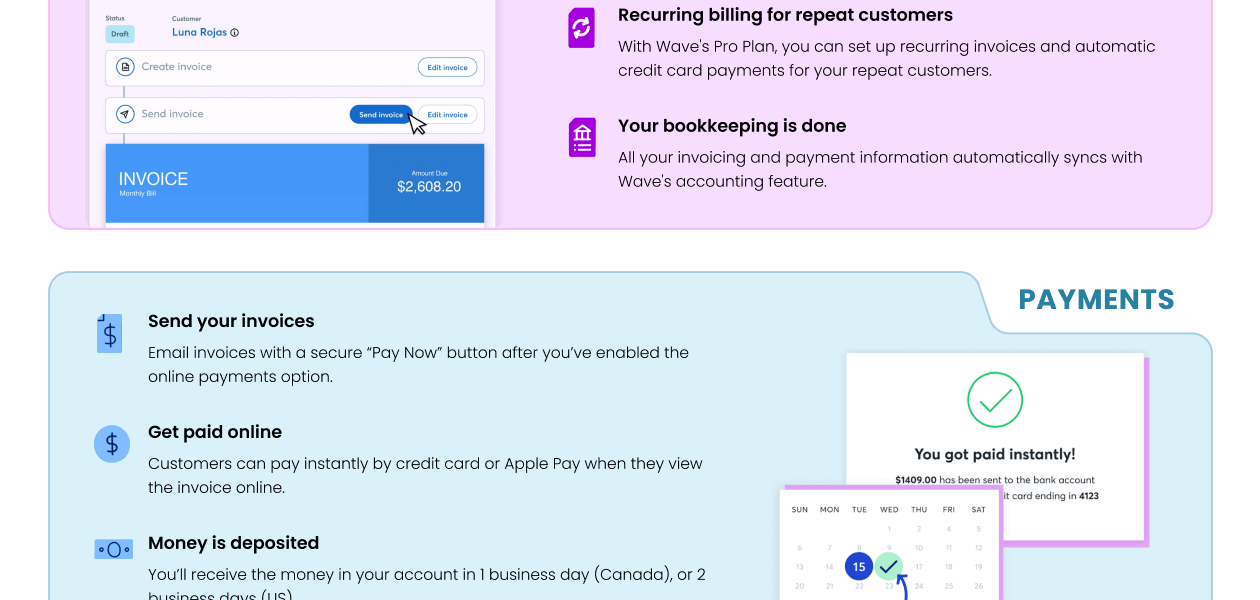Click the recurring billing circular arrows icon

[x=581, y=28]
